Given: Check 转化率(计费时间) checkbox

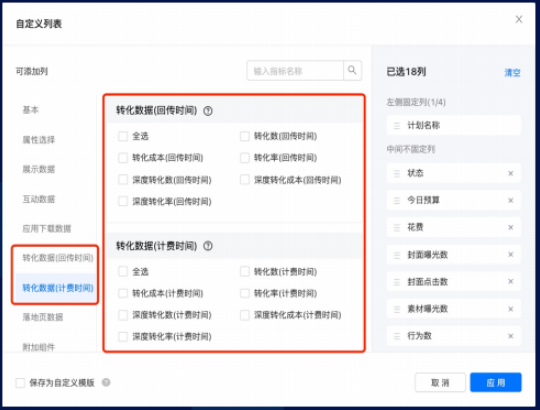Looking at the screenshot, I should tap(245, 293).
